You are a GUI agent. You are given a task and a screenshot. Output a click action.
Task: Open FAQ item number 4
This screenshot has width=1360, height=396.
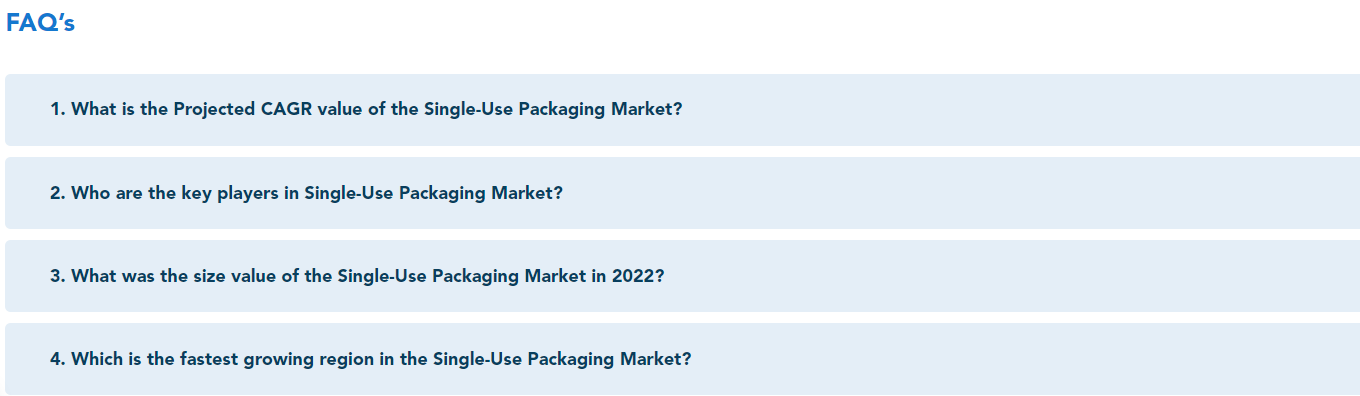pyautogui.click(x=682, y=359)
